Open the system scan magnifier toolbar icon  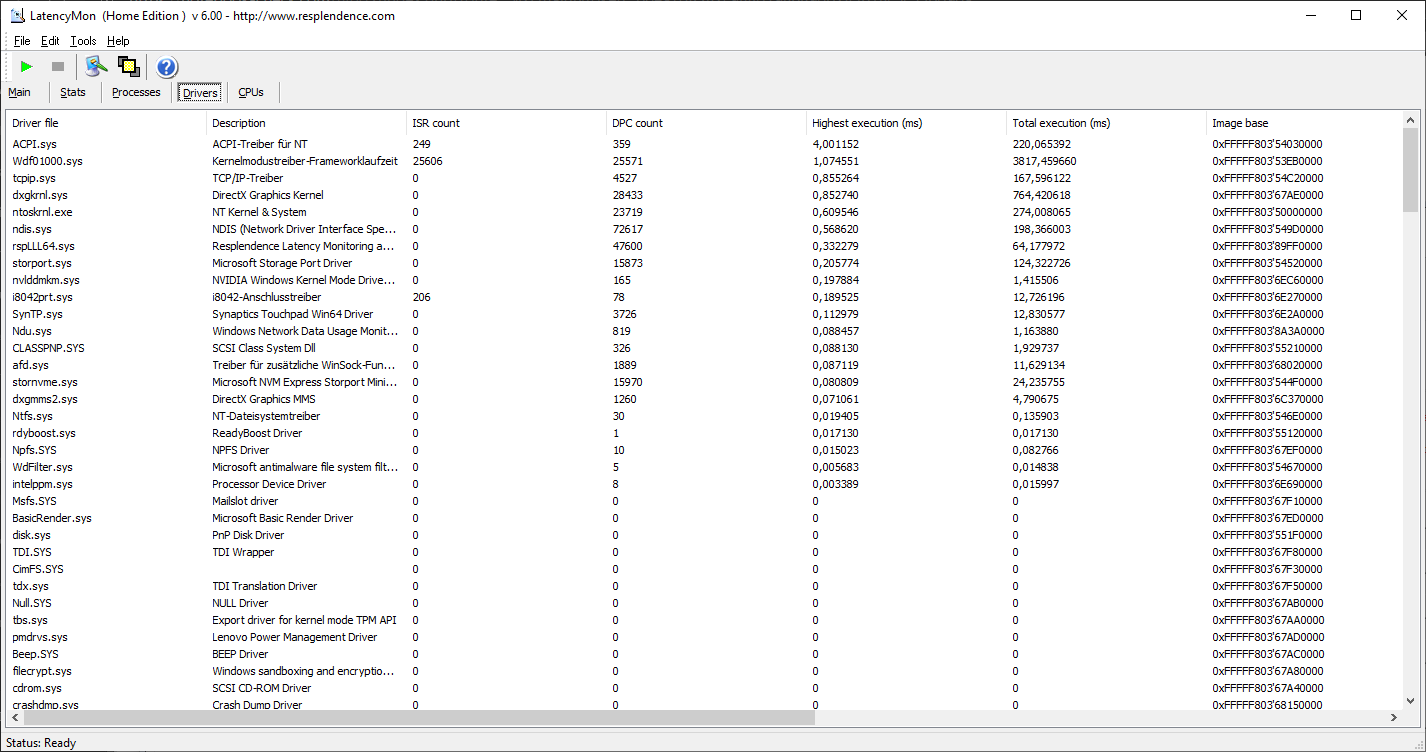point(96,67)
